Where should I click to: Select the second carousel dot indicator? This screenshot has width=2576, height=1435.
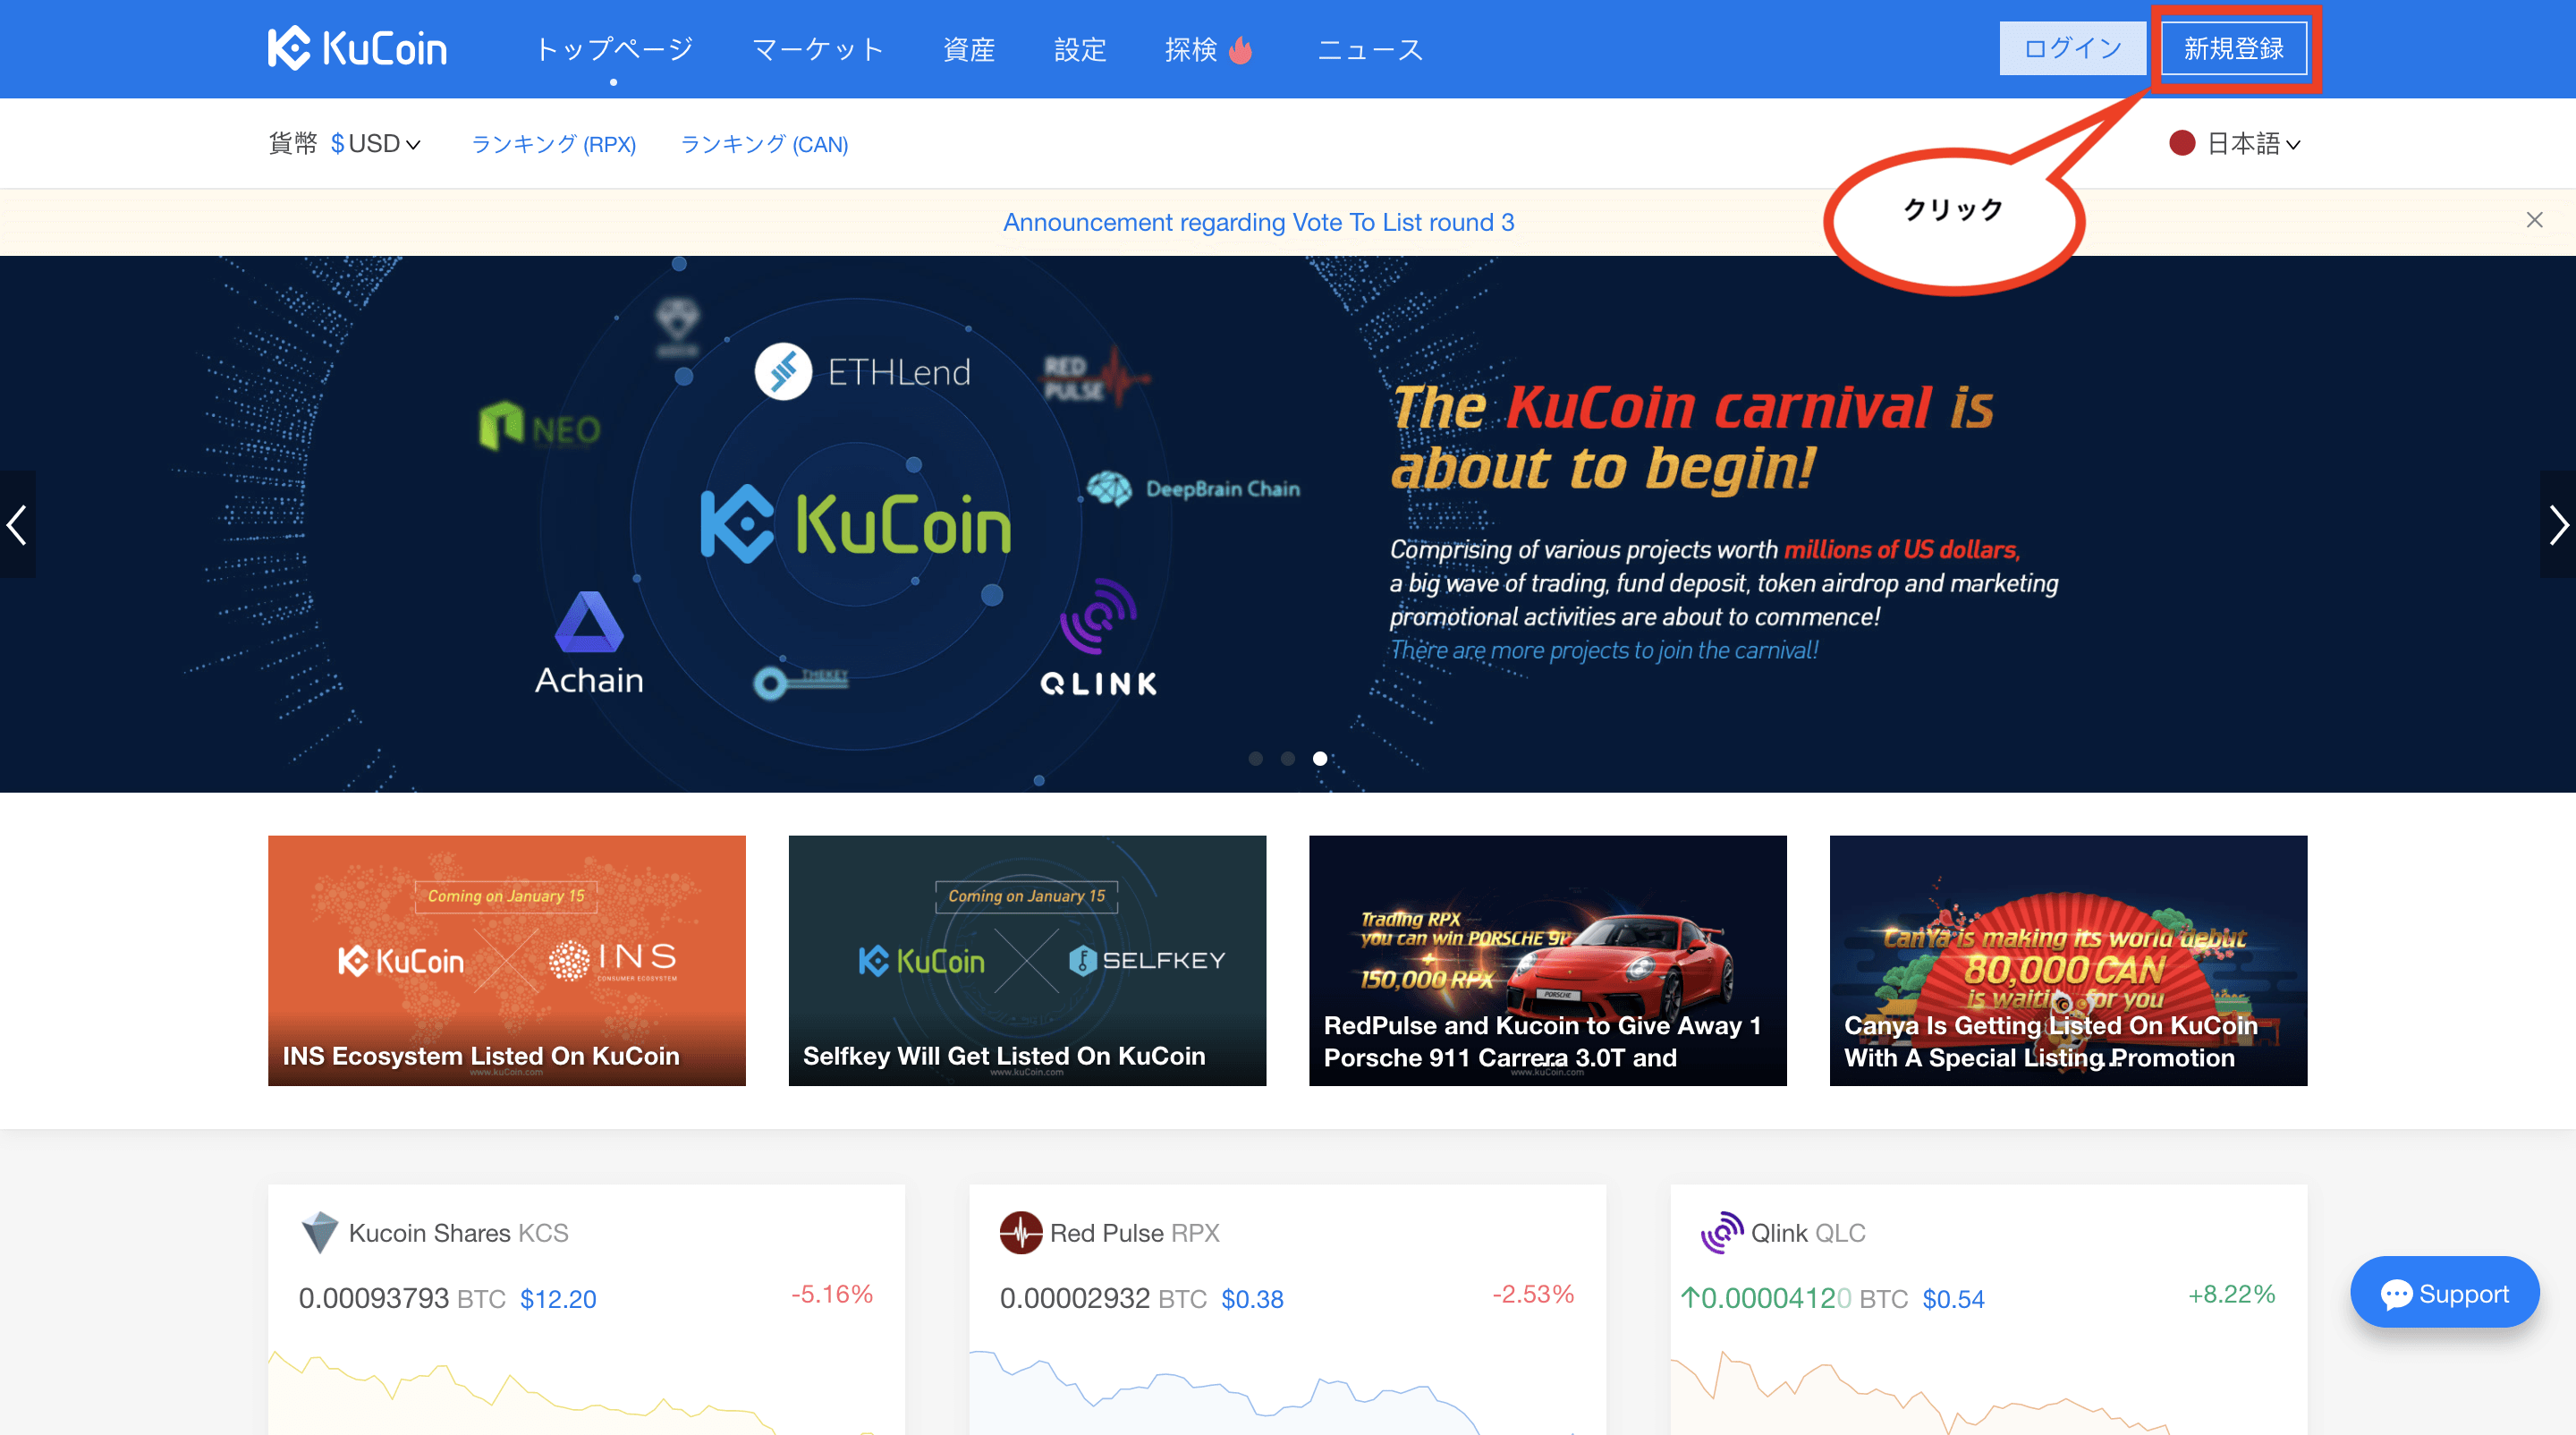(x=1288, y=759)
